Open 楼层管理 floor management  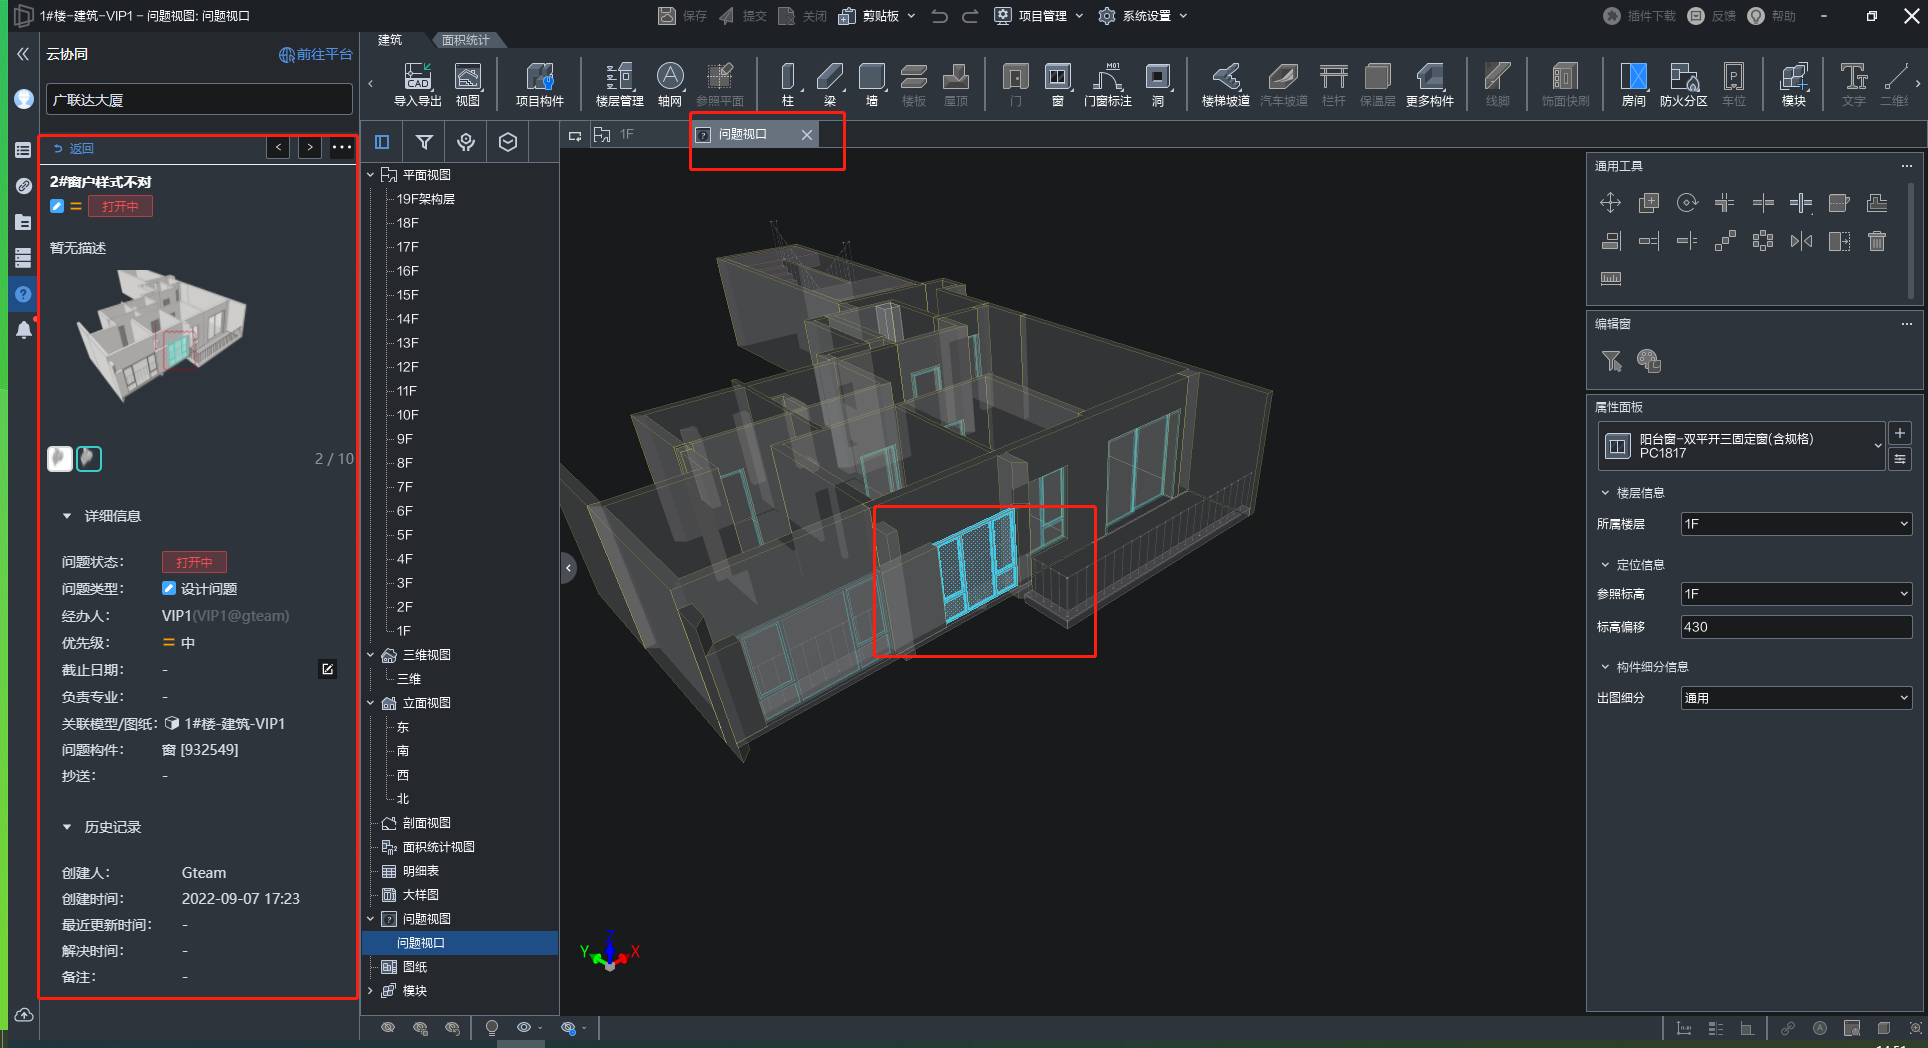[x=620, y=84]
